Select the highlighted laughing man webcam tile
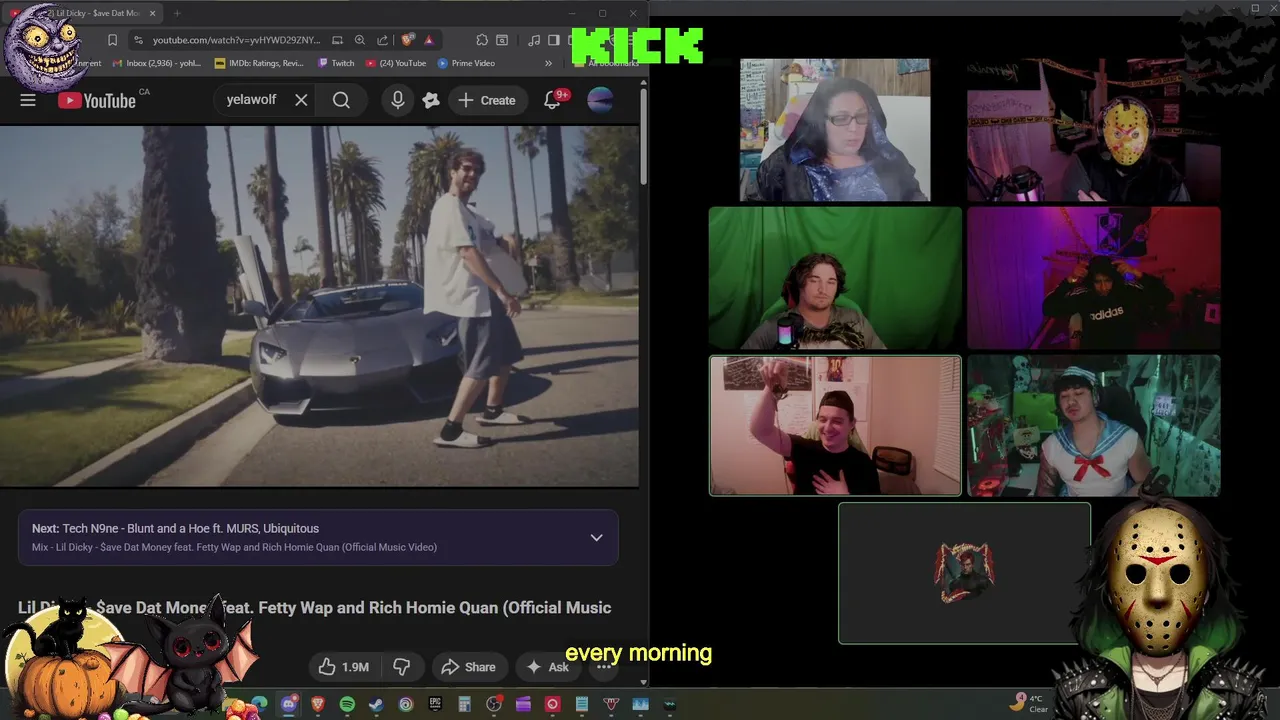Image resolution: width=1280 pixels, height=720 pixels. 835,426
